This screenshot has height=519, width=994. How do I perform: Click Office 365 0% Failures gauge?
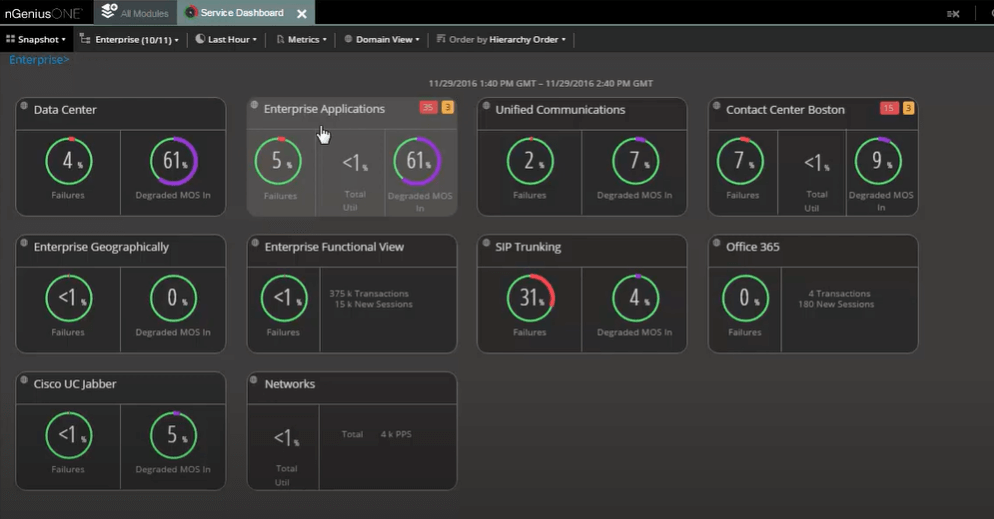746,298
